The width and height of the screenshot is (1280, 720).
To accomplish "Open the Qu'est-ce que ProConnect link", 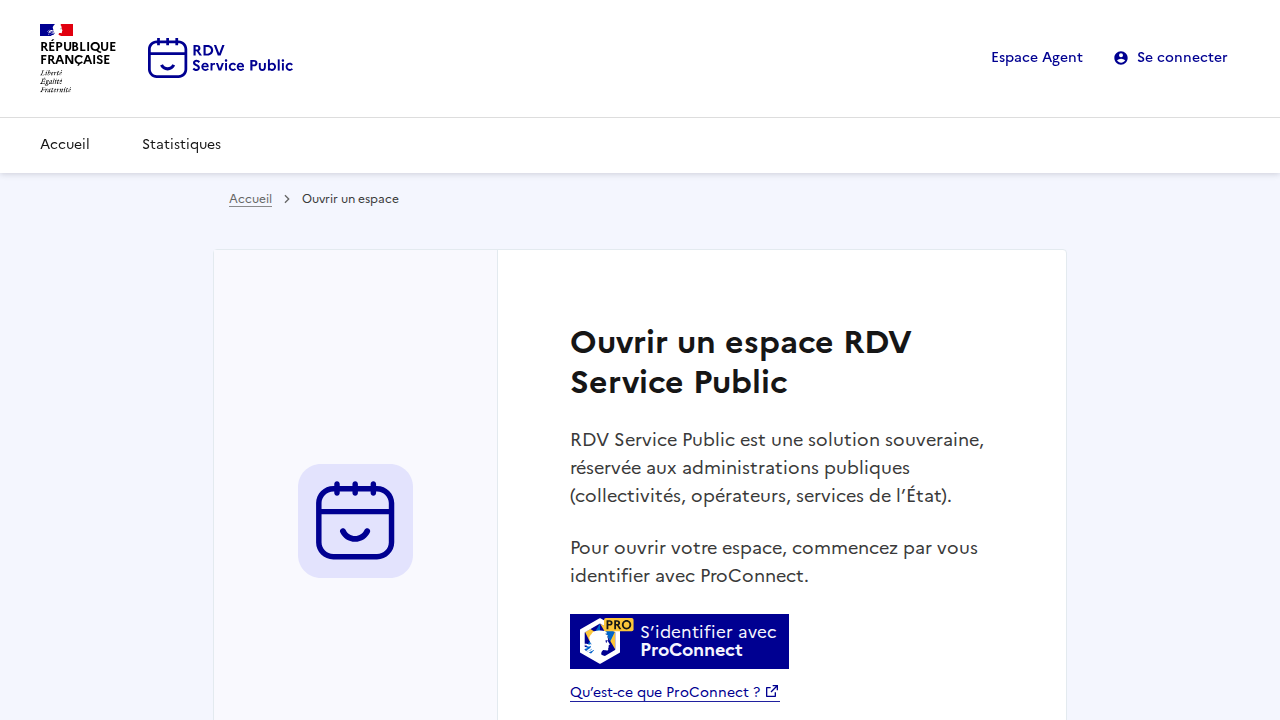I will click(x=664, y=692).
